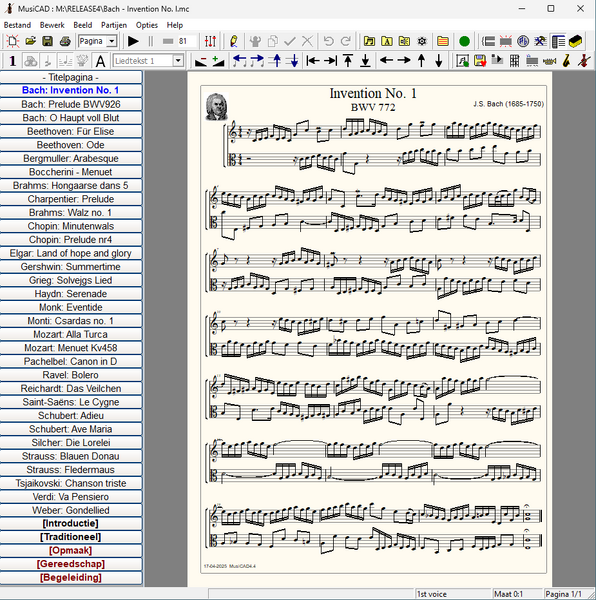Click the blue round clef symbol icon

(523, 41)
